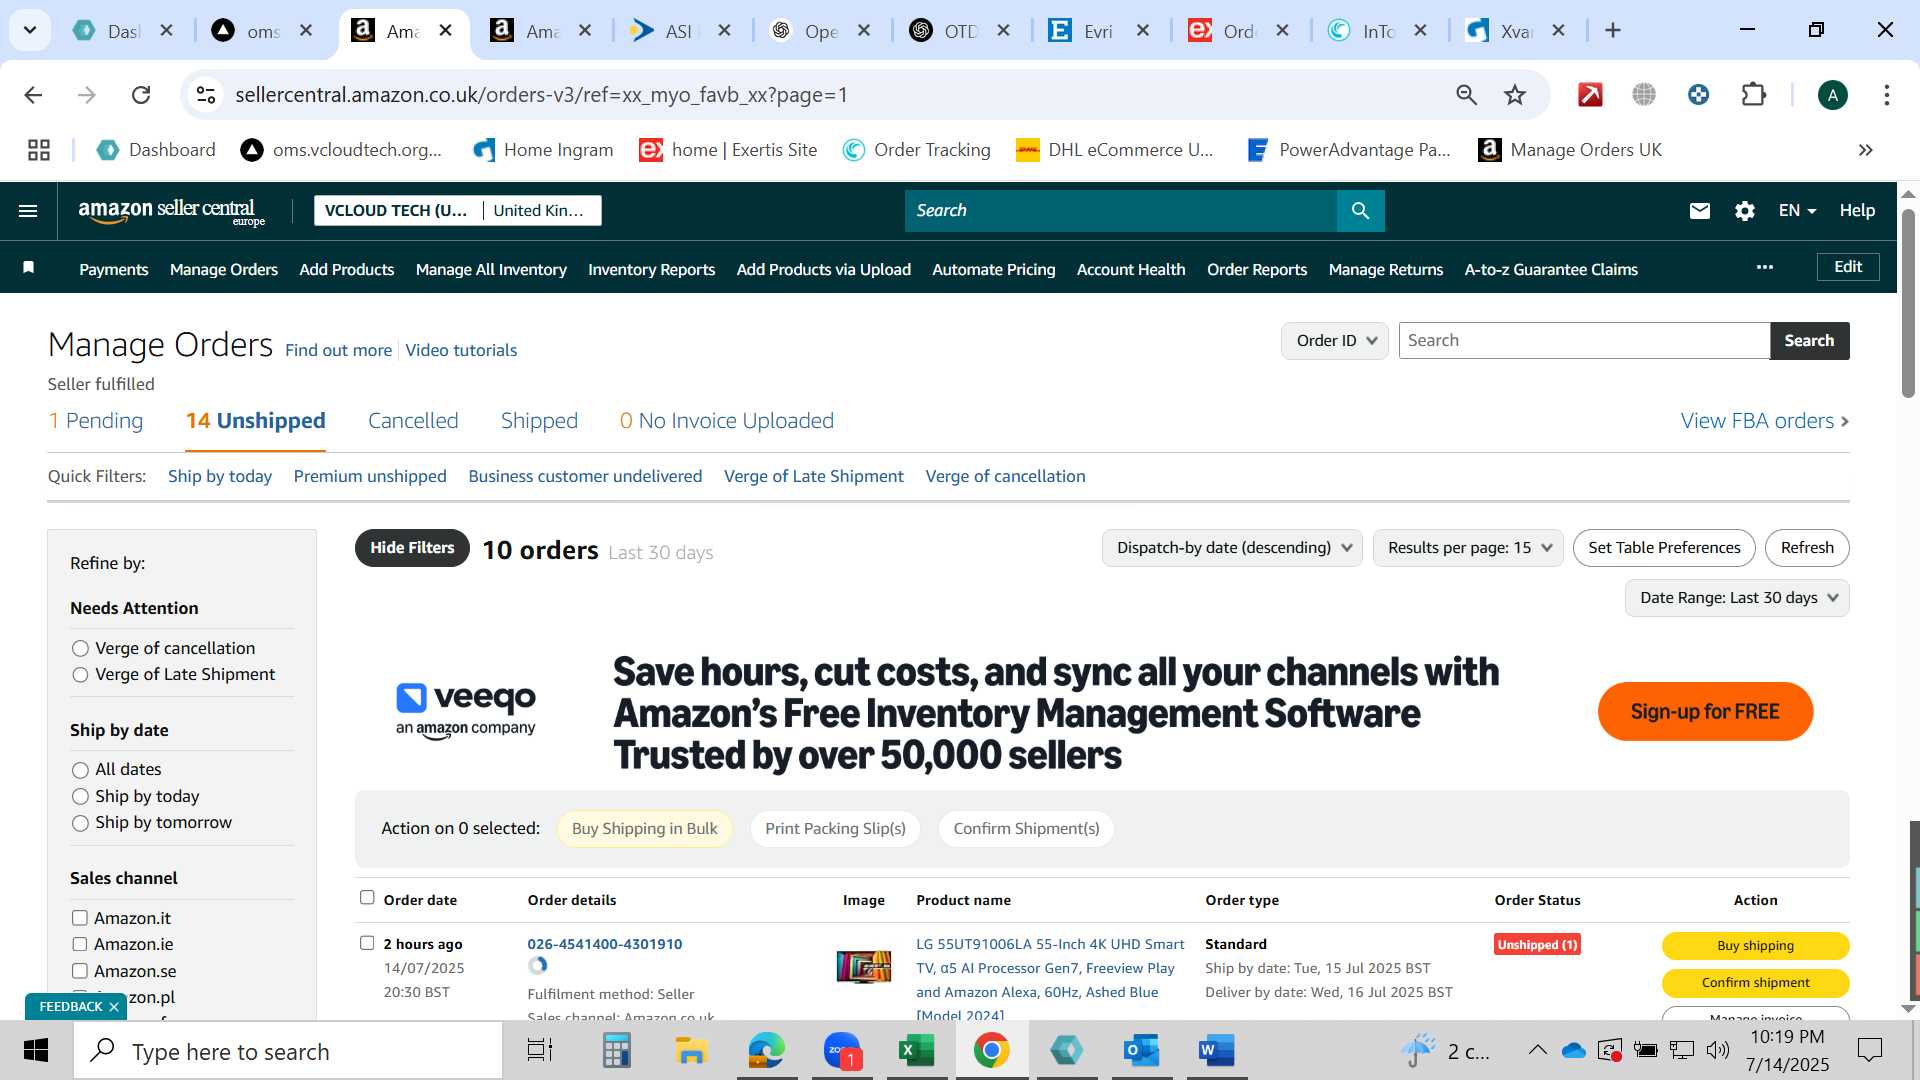Open the red arrow extension icon
Viewport: 1920px width, 1080px height.
pyautogui.click(x=1590, y=95)
